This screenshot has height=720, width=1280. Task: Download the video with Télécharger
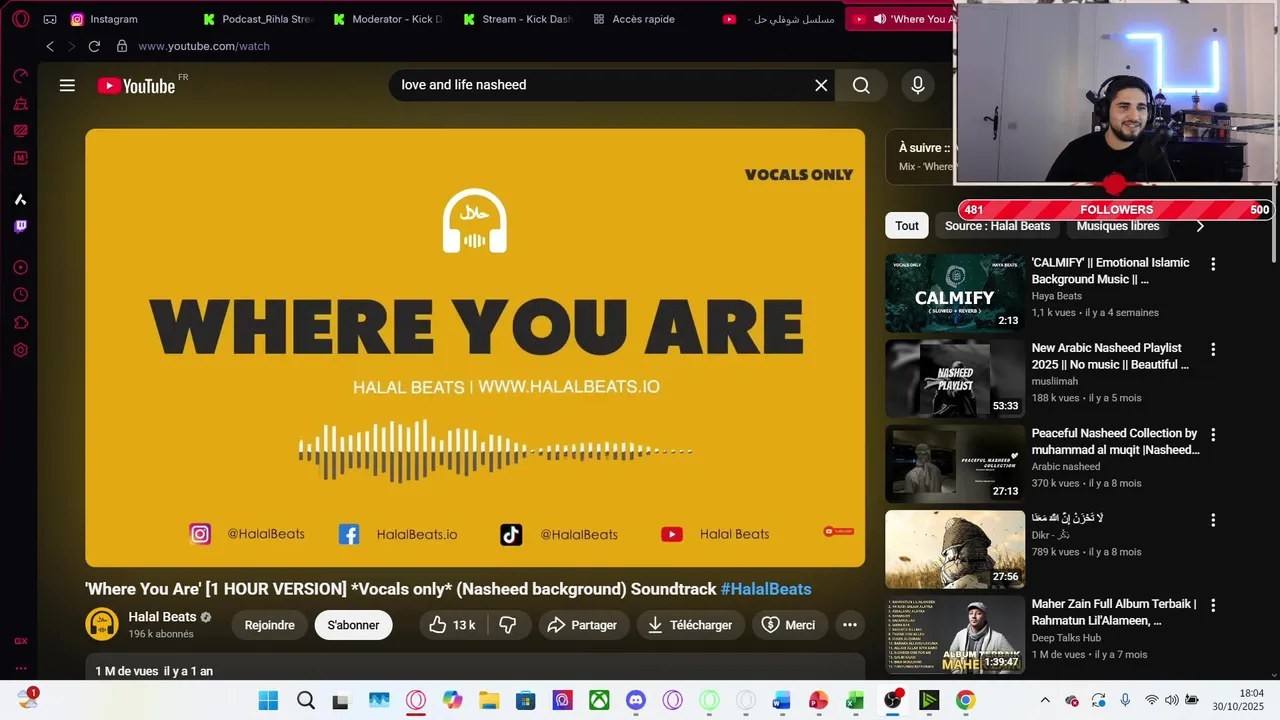tap(690, 625)
